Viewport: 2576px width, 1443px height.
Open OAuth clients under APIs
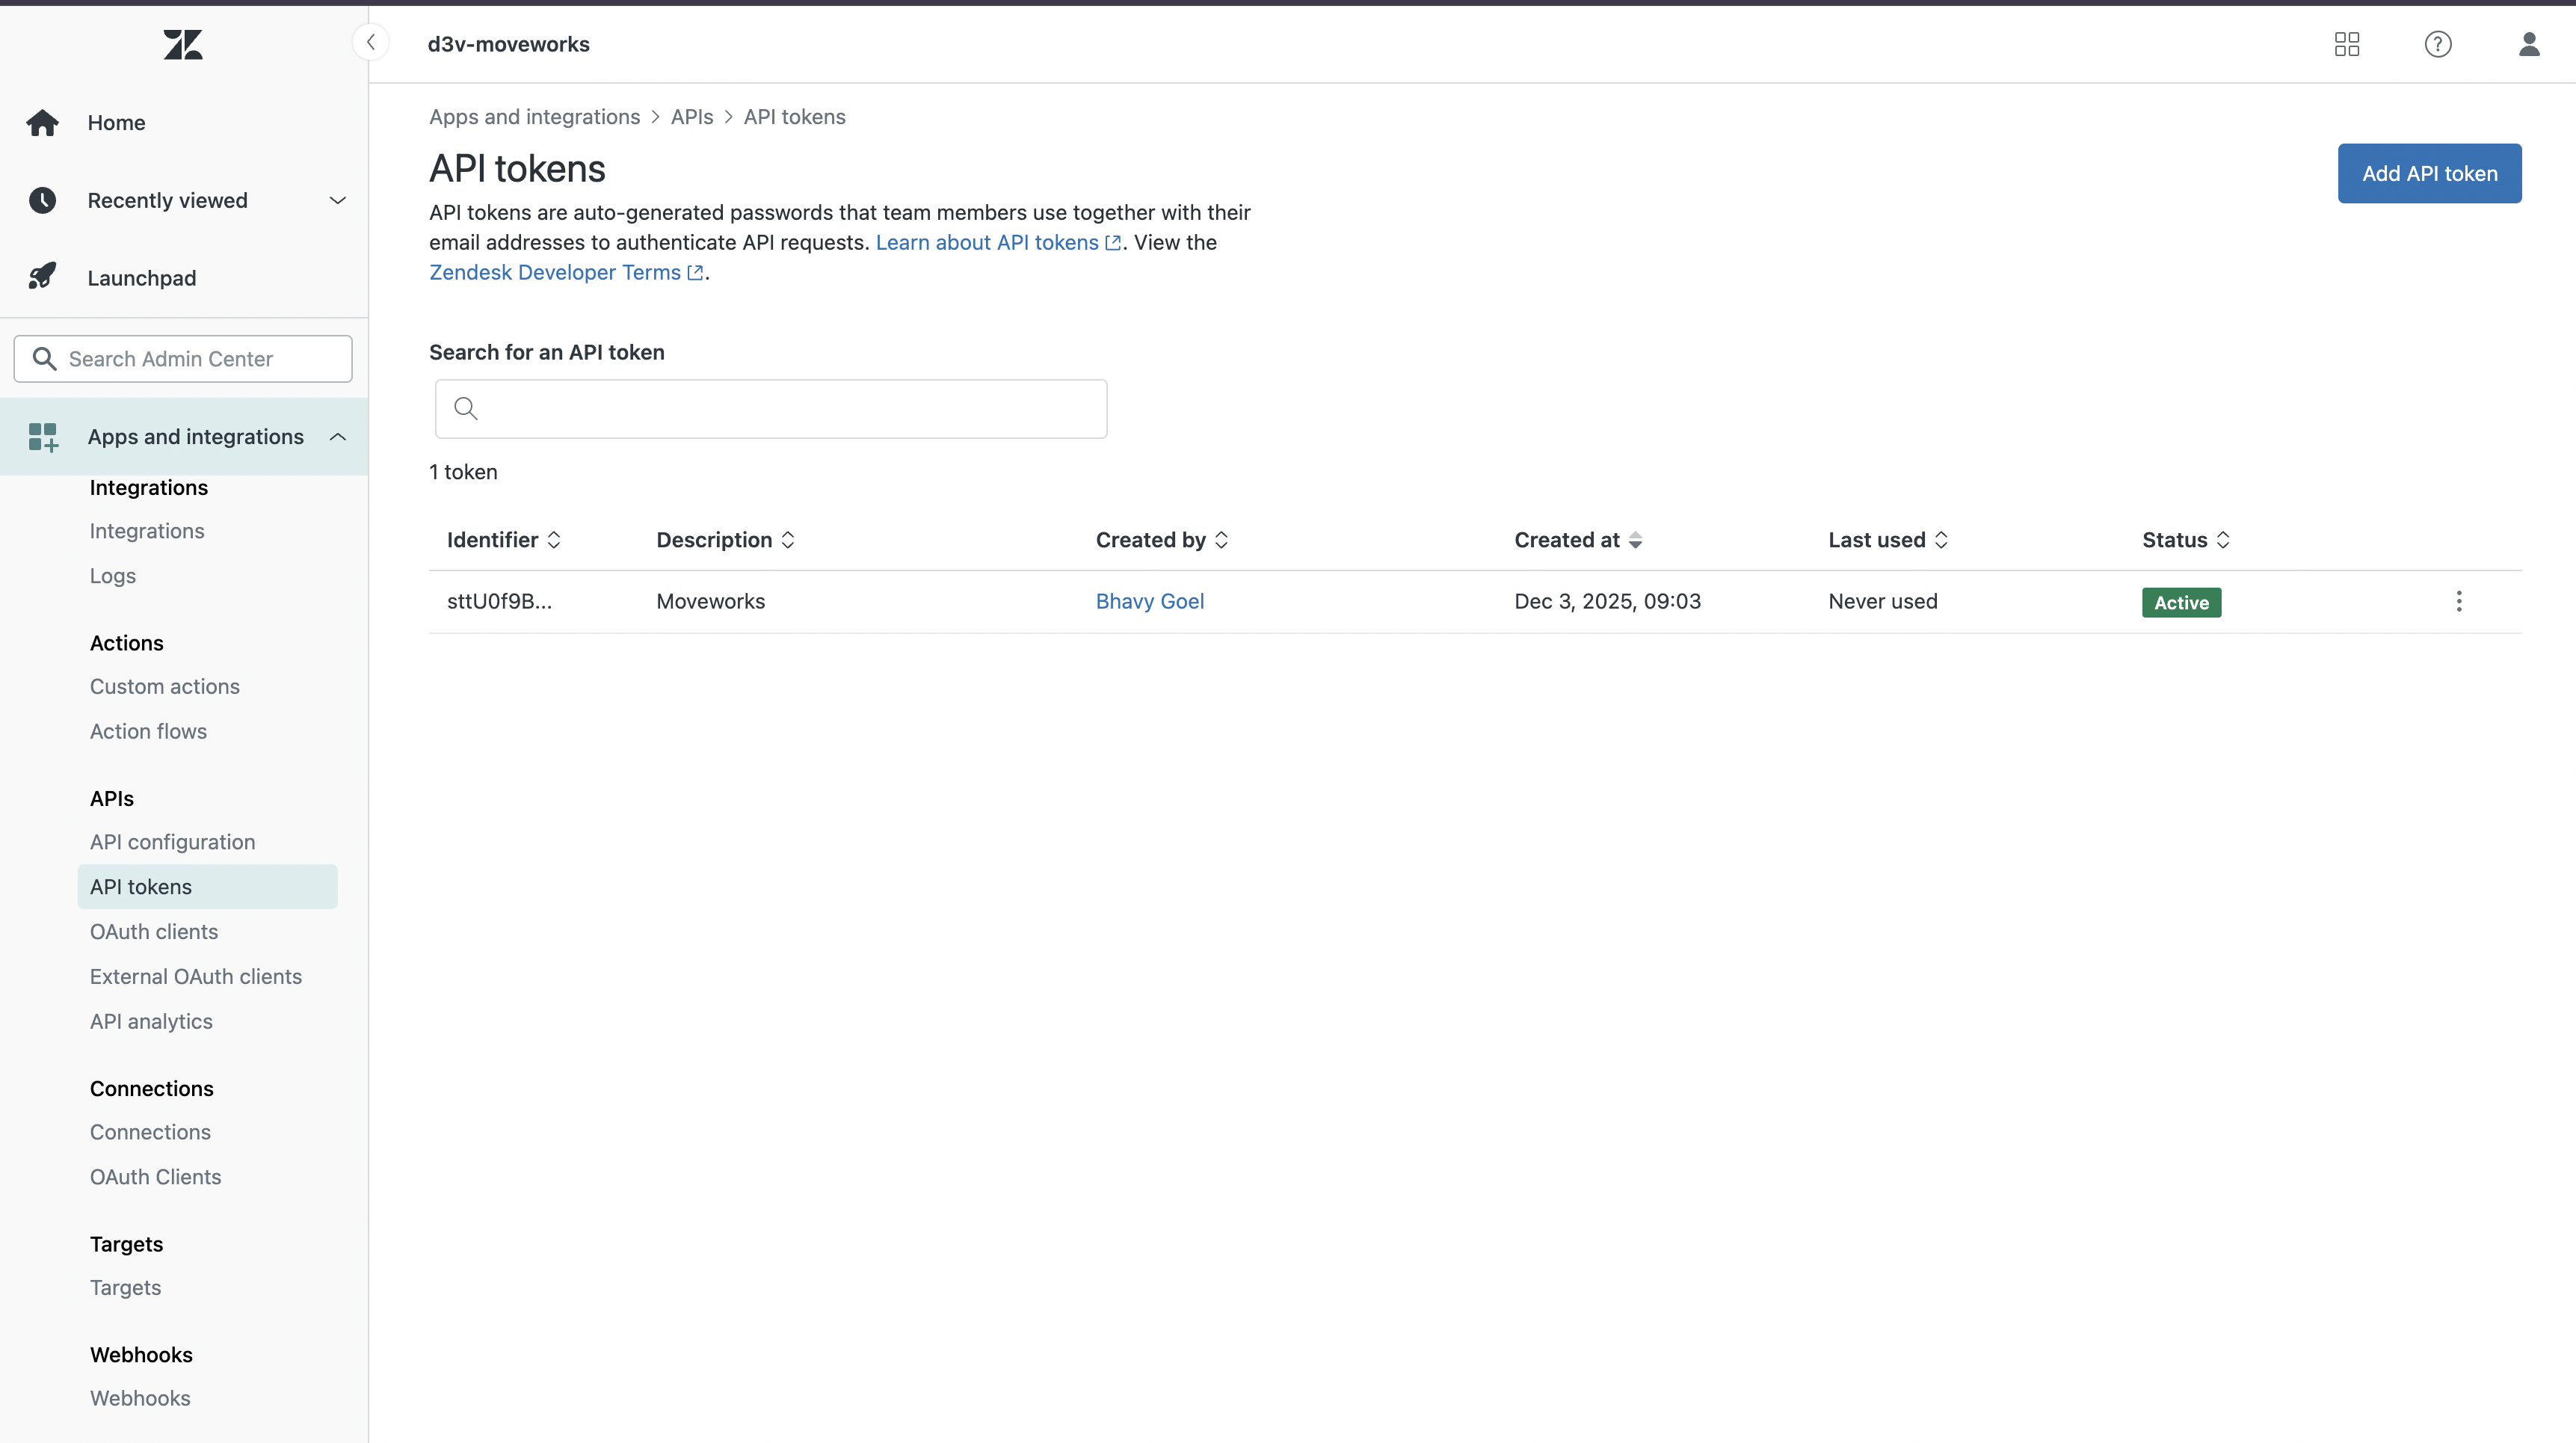click(x=154, y=931)
